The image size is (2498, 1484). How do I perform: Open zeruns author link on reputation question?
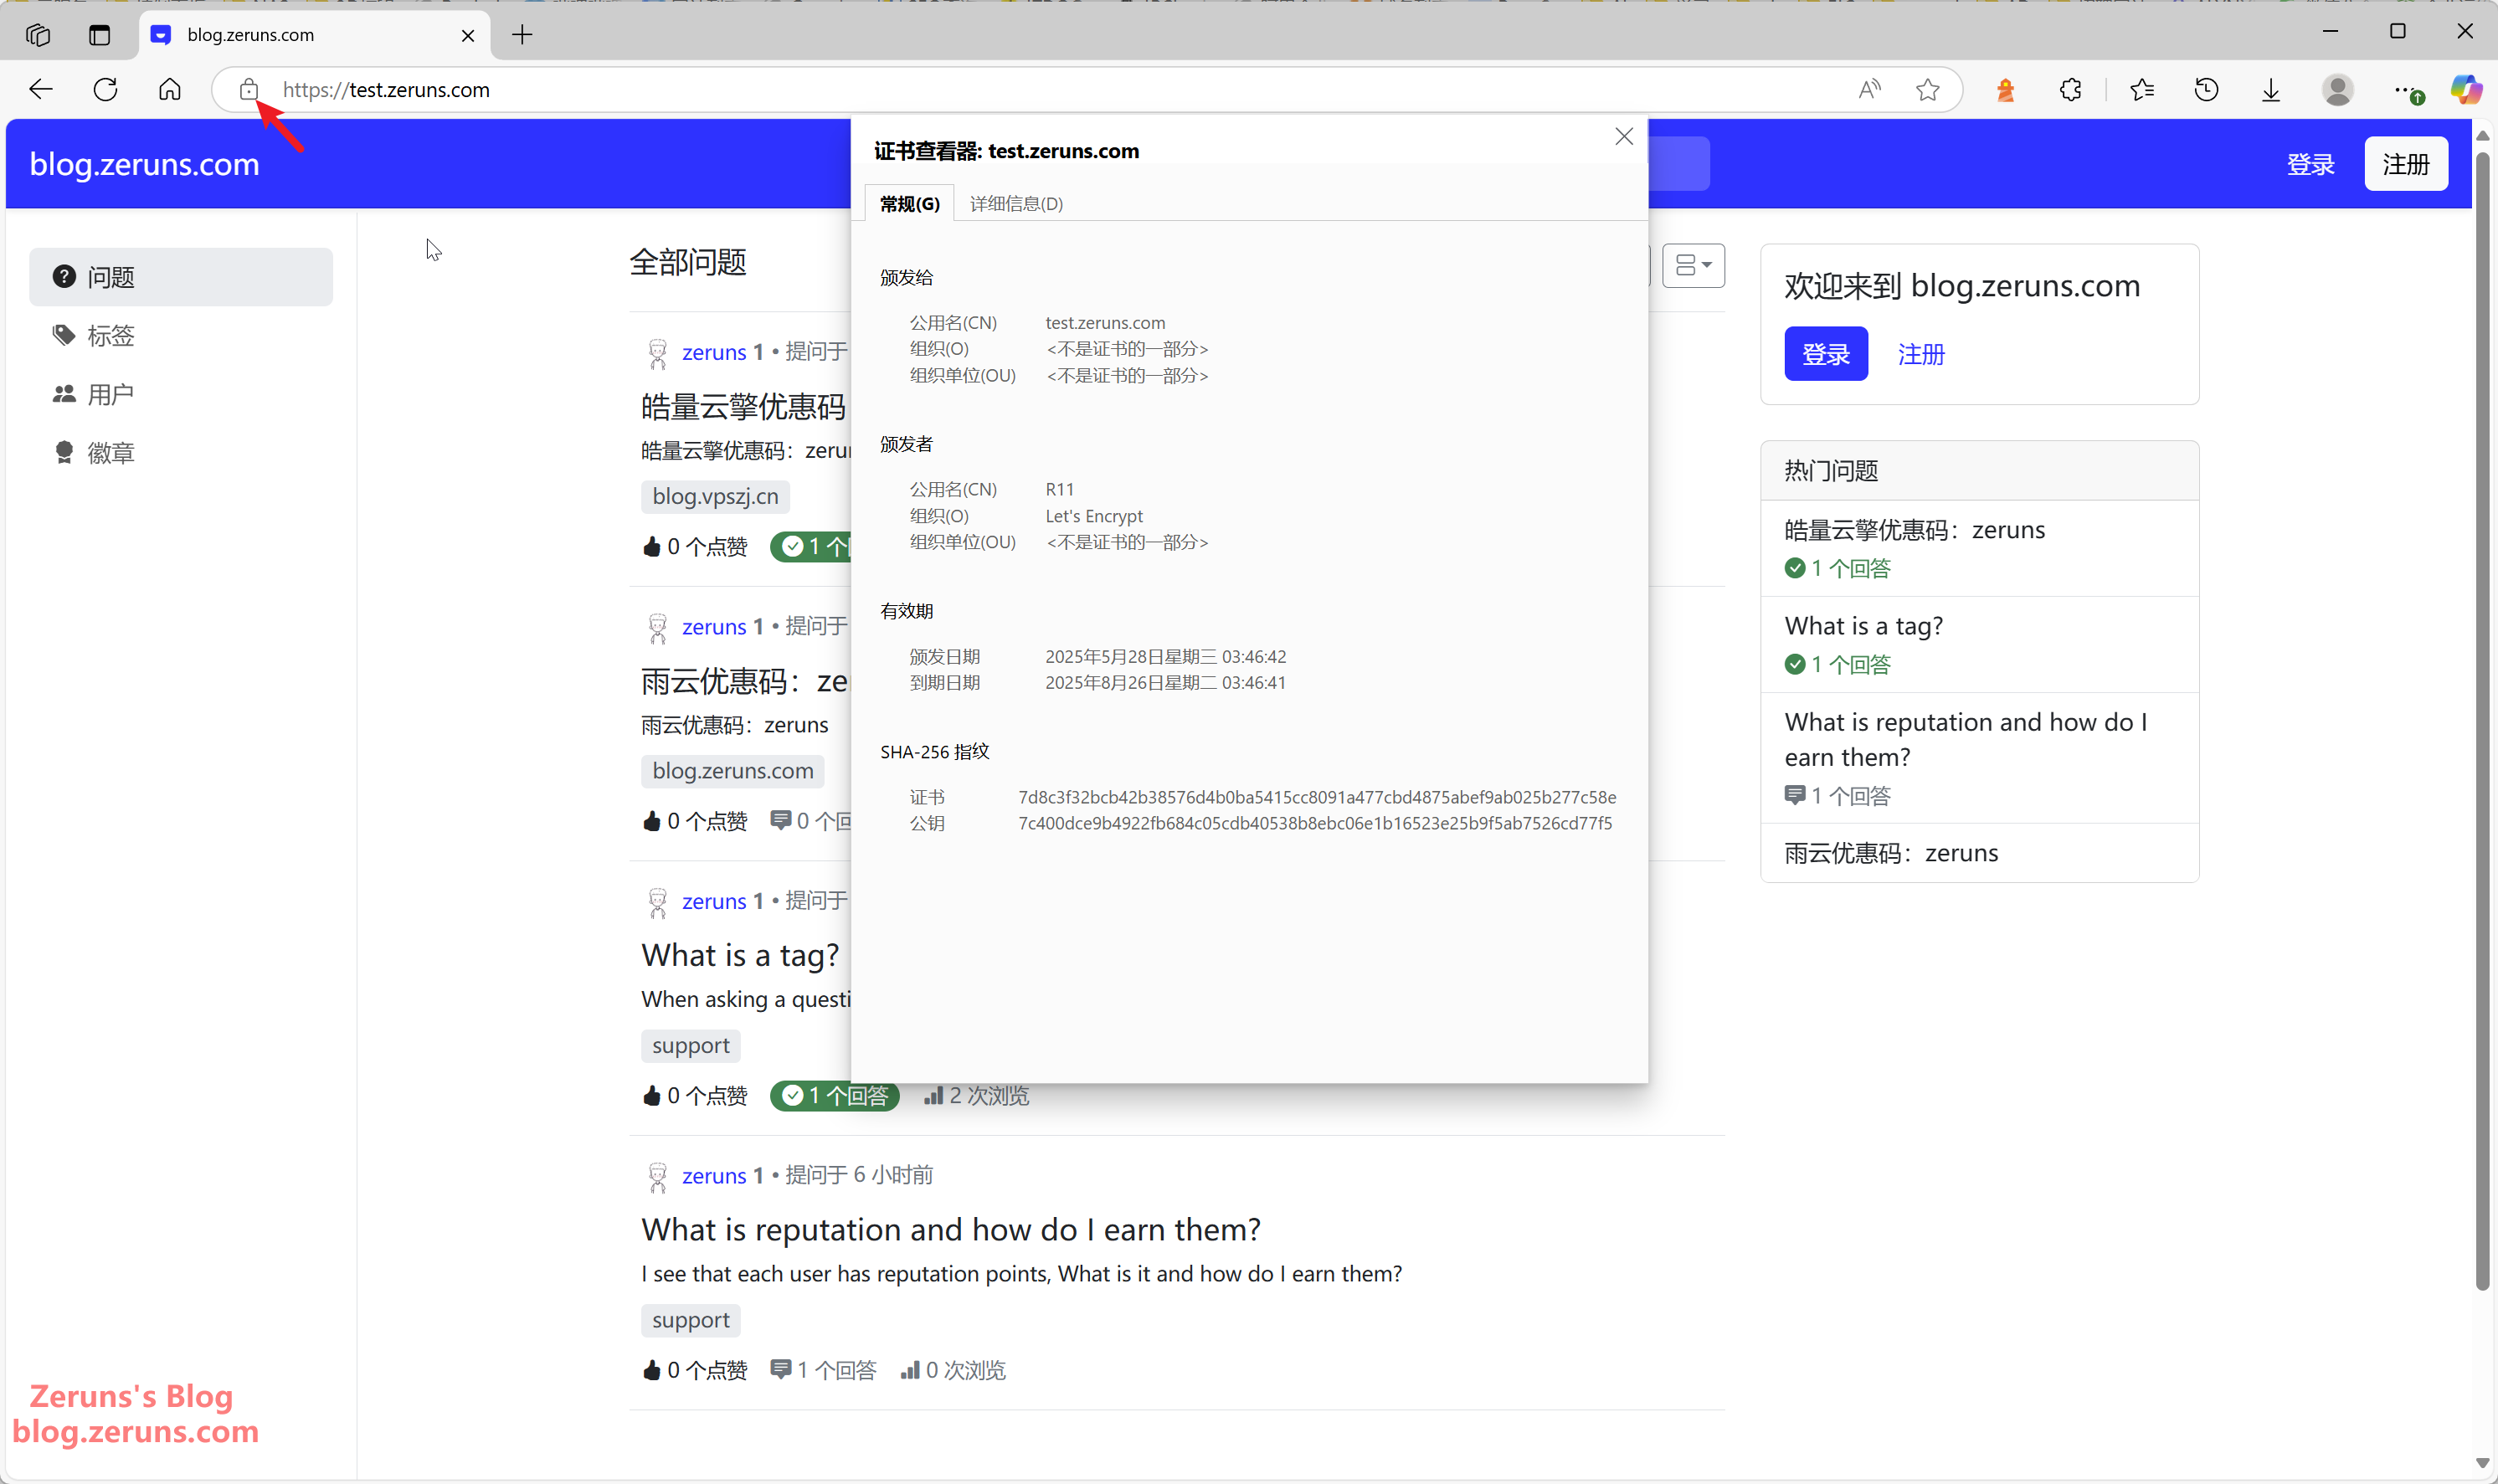point(714,1176)
